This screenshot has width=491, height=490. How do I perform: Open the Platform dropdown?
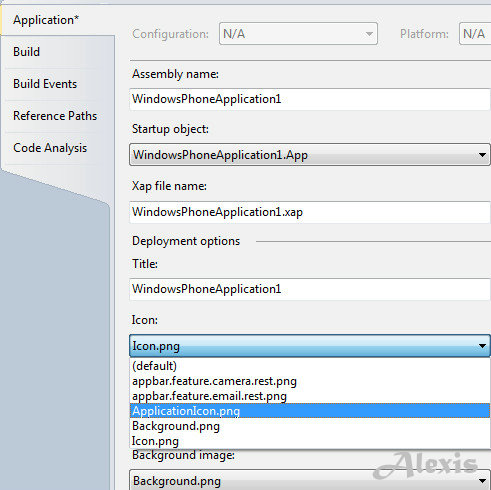[475, 34]
